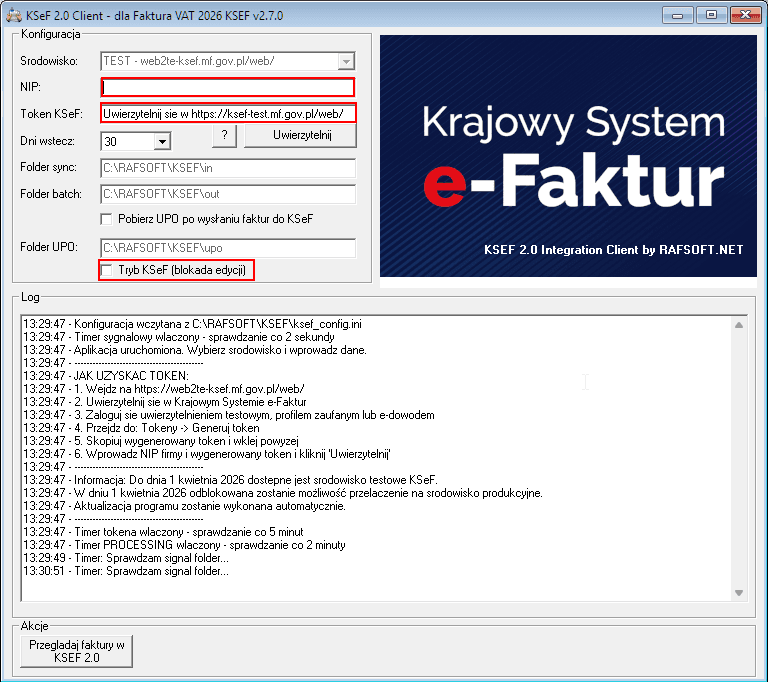The width and height of the screenshot is (768, 682).
Task: Click the Folder sync path field
Action: pyautogui.click(x=228, y=168)
